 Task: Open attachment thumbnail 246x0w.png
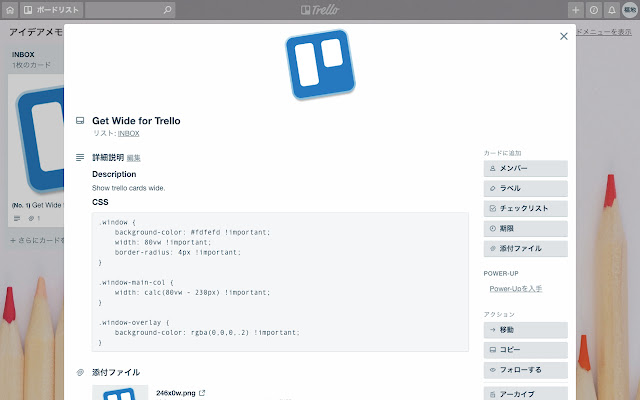pyautogui.click(x=120, y=393)
